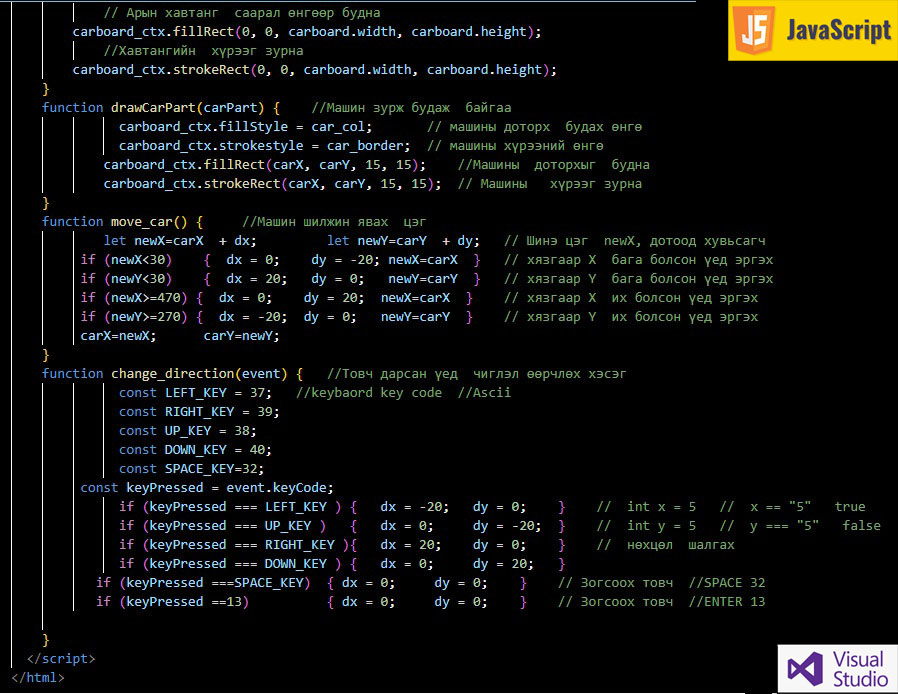This screenshot has width=898, height=694.
Task: Click the purple Visual Studio logo icon
Action: [x=804, y=668]
